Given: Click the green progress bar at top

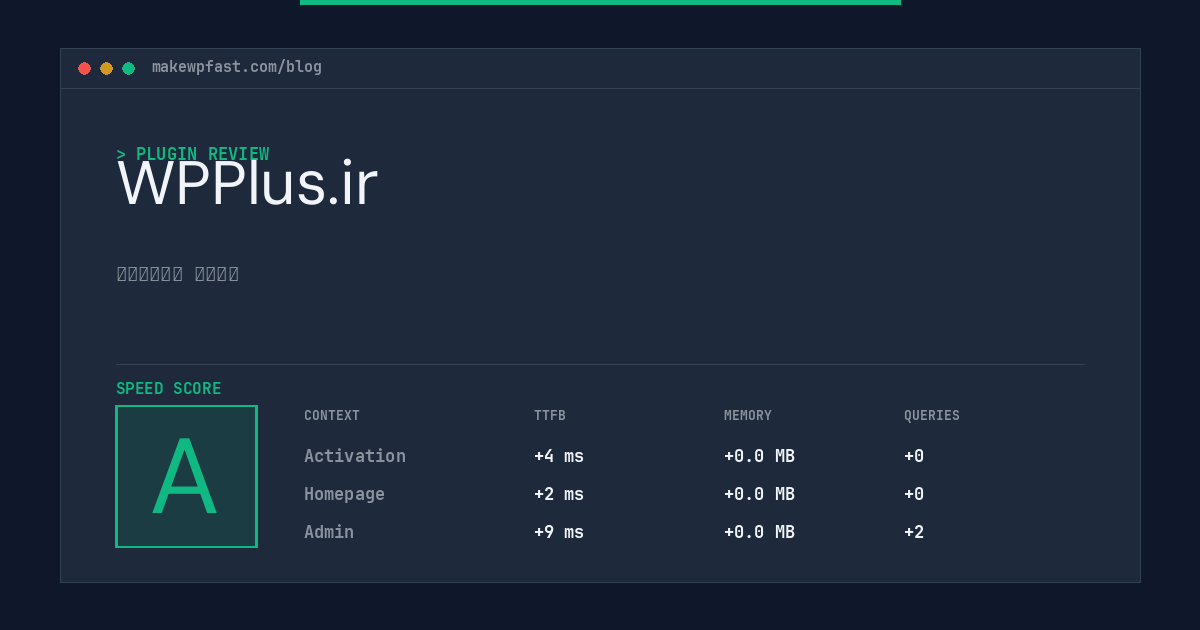Looking at the screenshot, I should [x=600, y=2].
